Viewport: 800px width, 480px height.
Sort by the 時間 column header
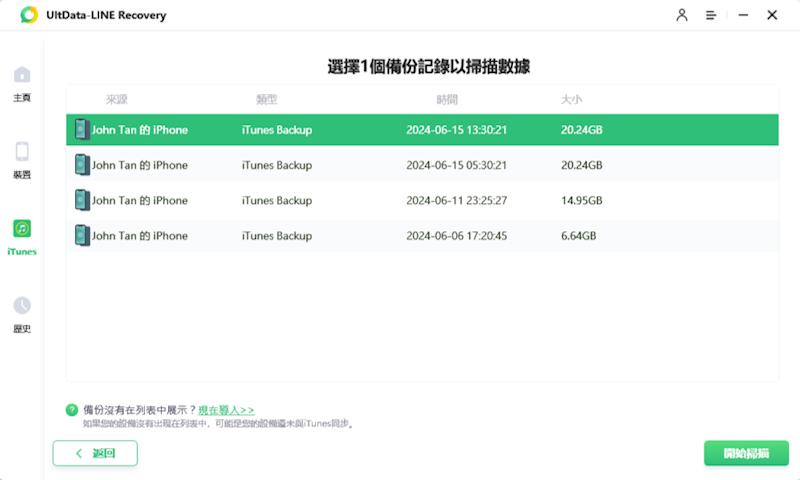point(447,100)
